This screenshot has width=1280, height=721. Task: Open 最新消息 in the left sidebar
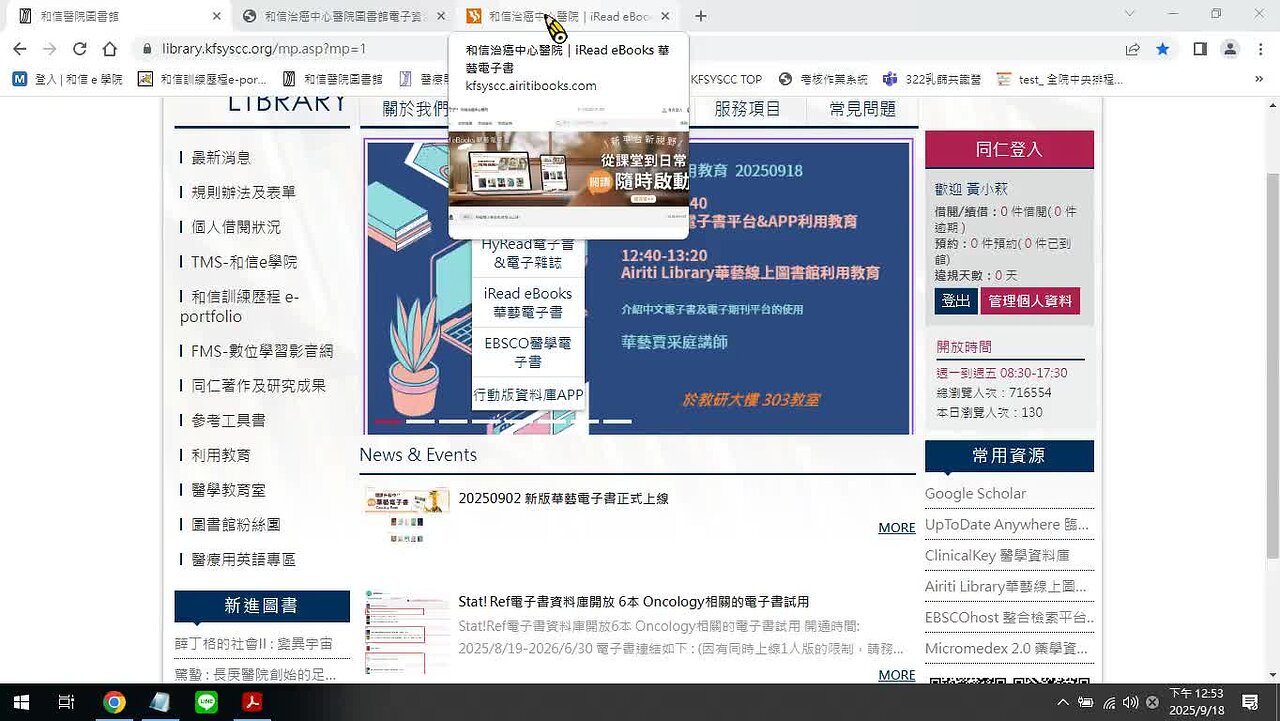click(221, 158)
